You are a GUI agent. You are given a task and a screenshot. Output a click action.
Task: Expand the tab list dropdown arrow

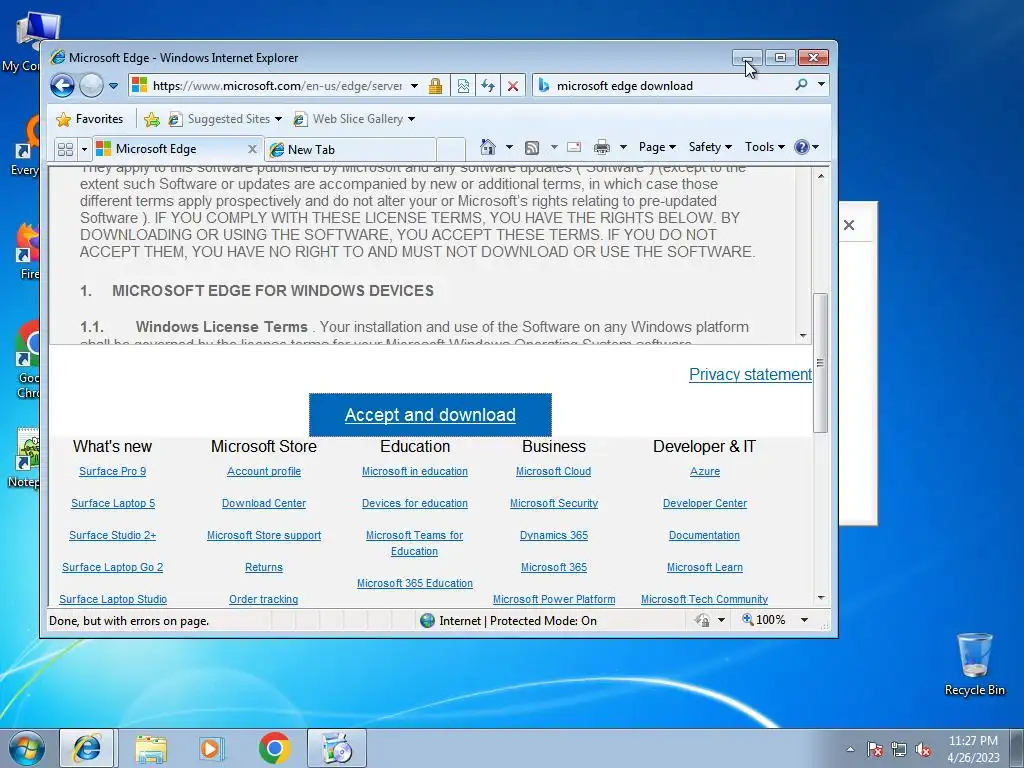(x=84, y=150)
